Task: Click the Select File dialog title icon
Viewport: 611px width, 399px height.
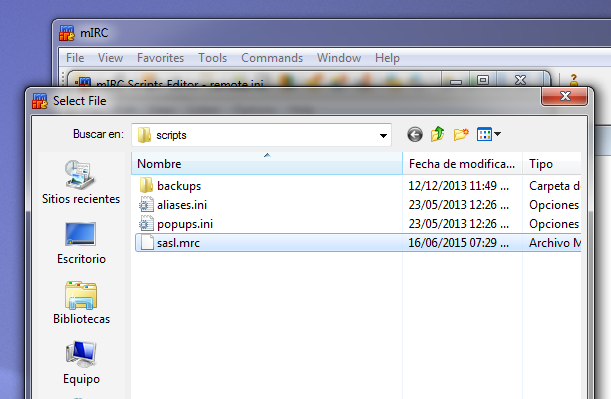Action: click(40, 101)
